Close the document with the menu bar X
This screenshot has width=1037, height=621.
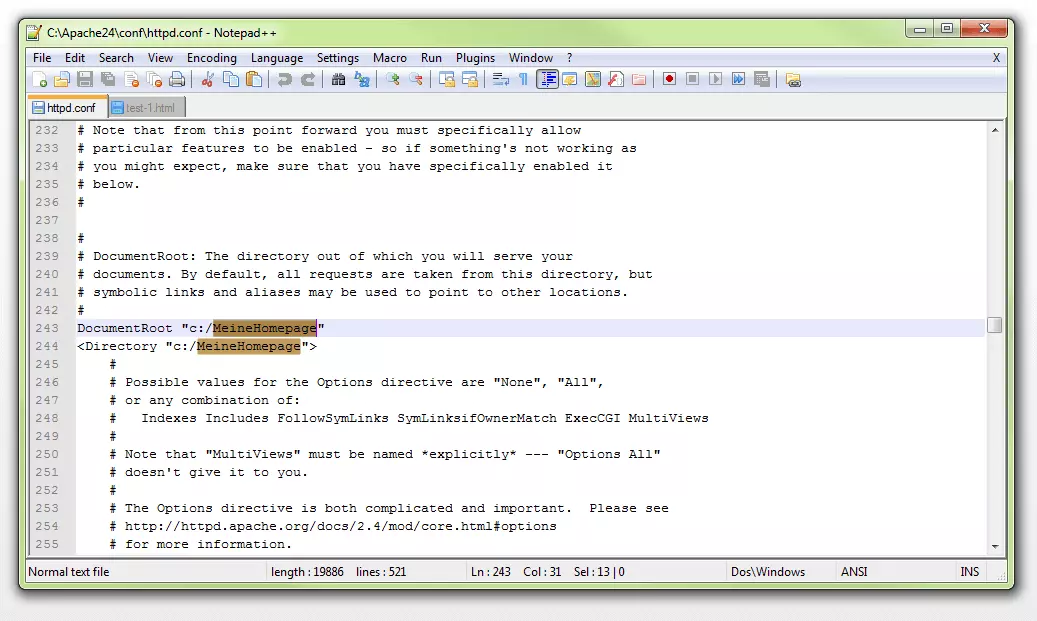(x=996, y=58)
